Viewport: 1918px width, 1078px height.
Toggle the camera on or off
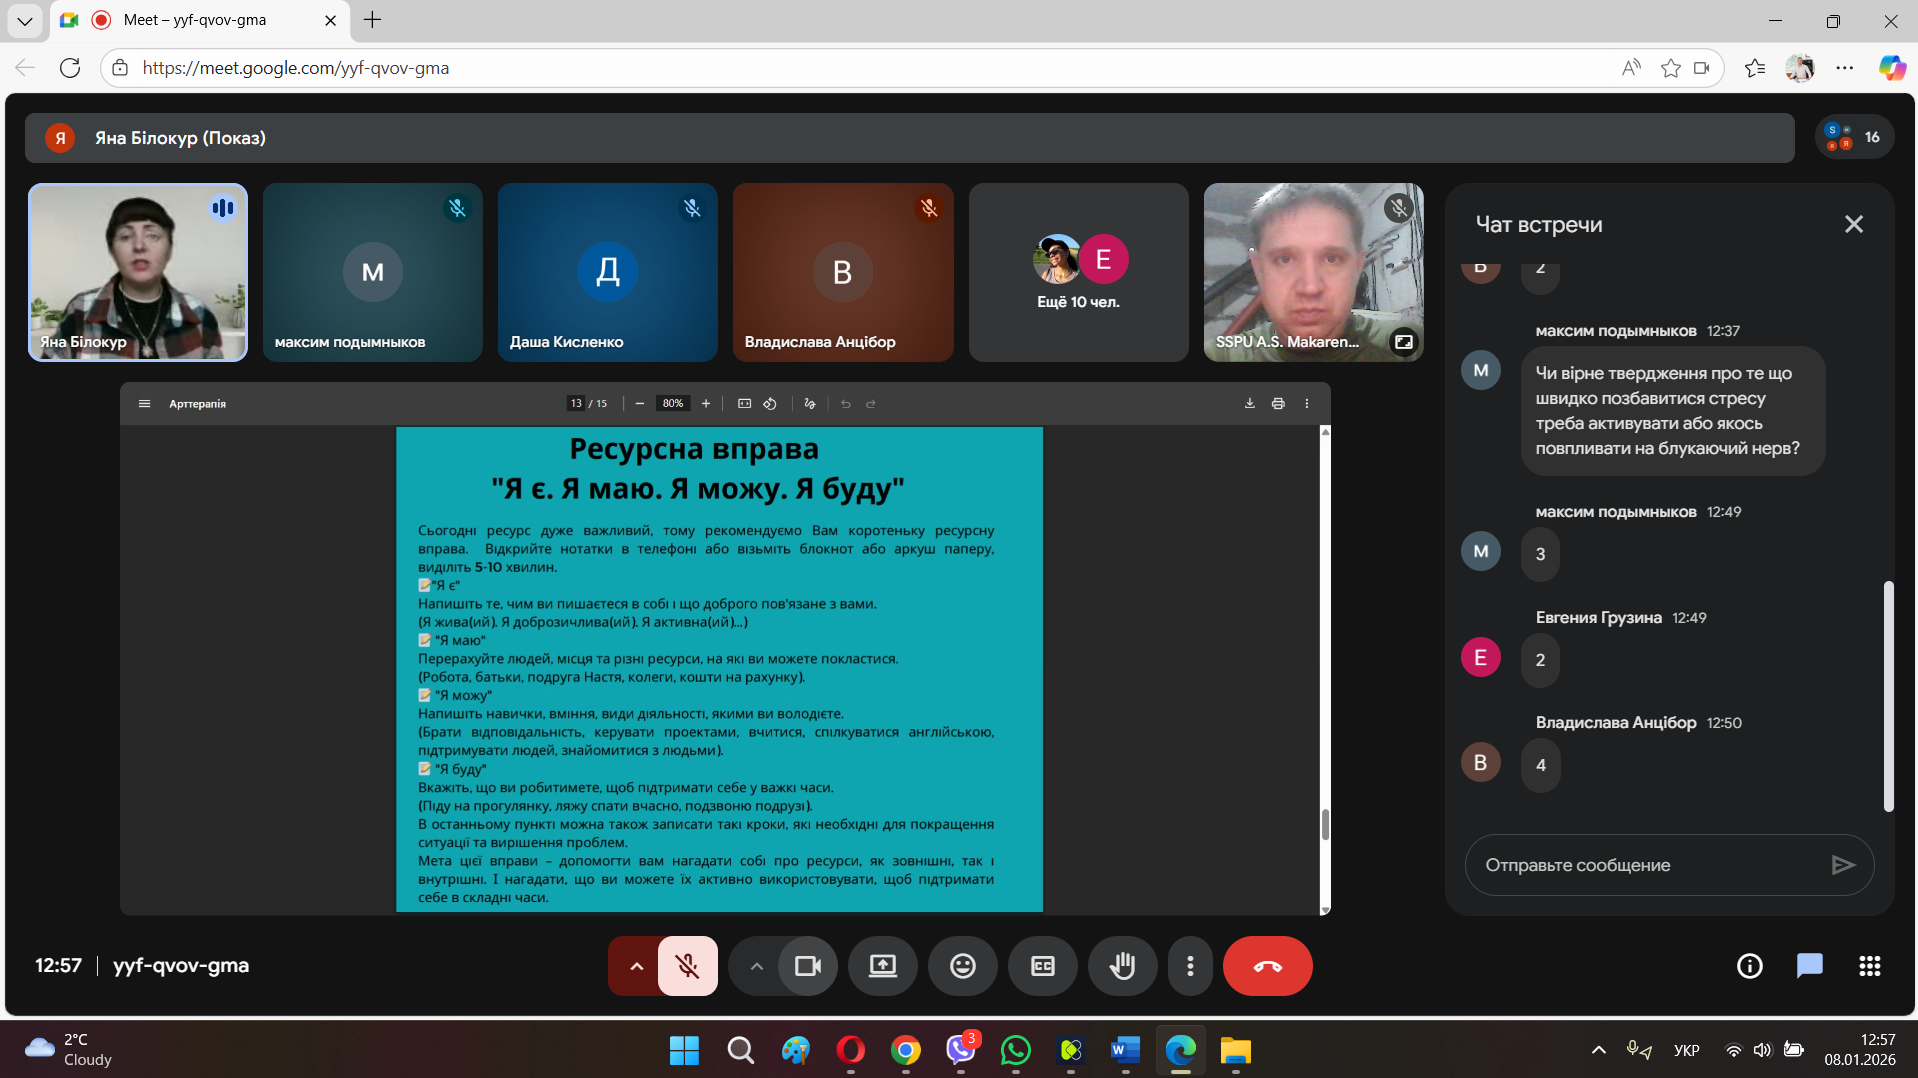[807, 966]
